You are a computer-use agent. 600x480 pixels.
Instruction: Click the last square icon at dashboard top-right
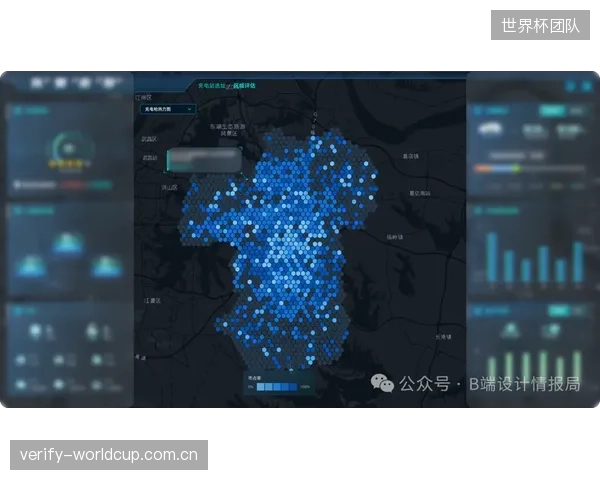point(587,86)
